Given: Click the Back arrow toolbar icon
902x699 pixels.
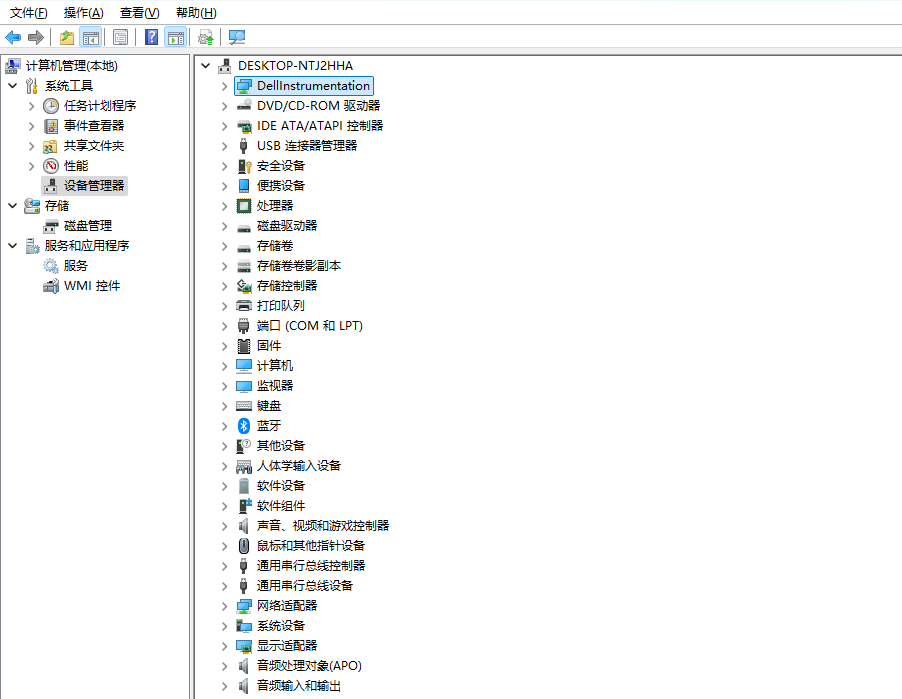Looking at the screenshot, I should coord(13,37).
